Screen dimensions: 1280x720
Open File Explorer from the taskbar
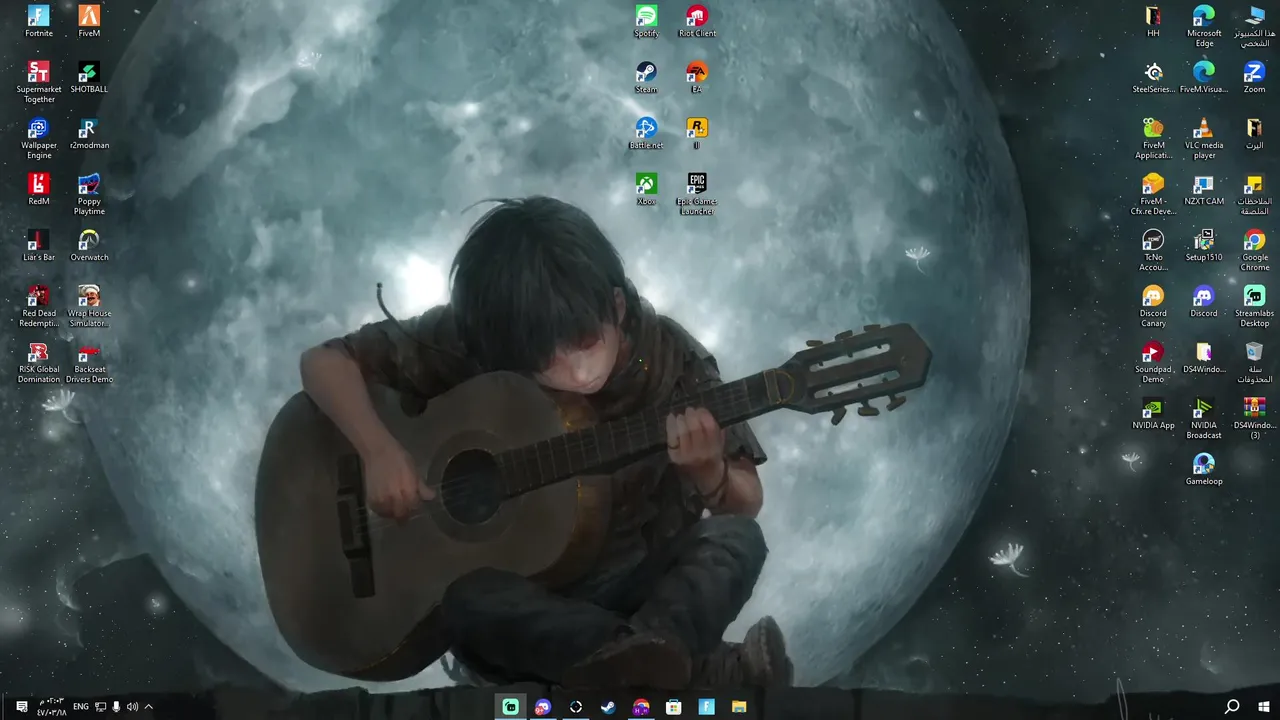click(x=739, y=707)
